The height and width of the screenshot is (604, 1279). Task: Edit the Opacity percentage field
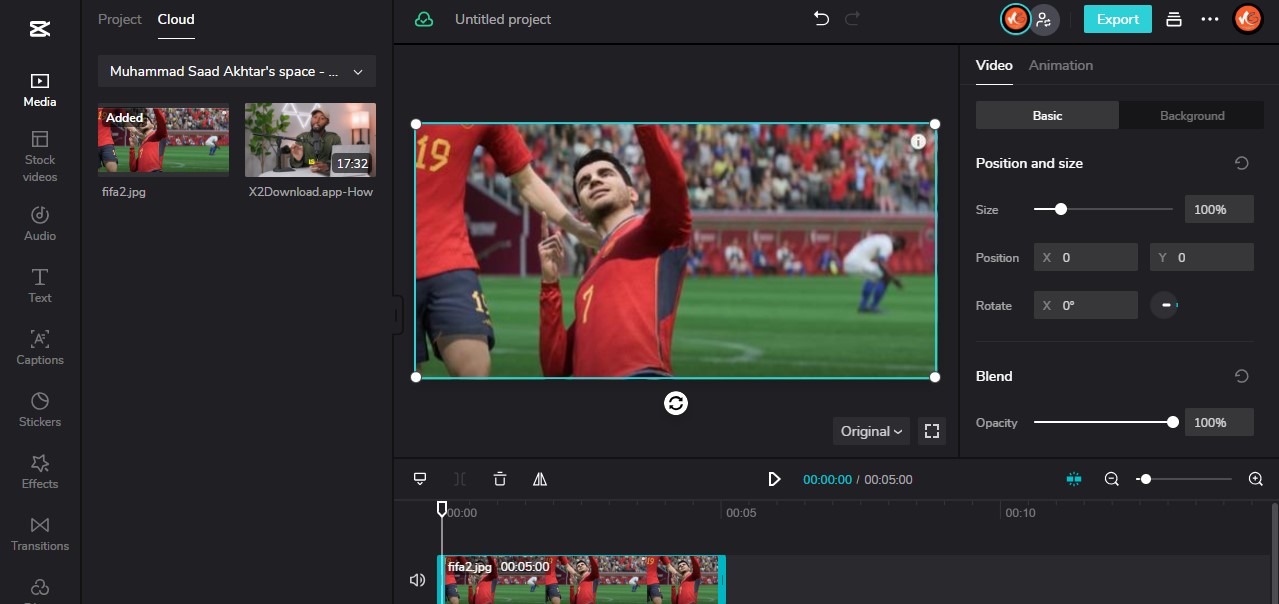coord(1219,422)
